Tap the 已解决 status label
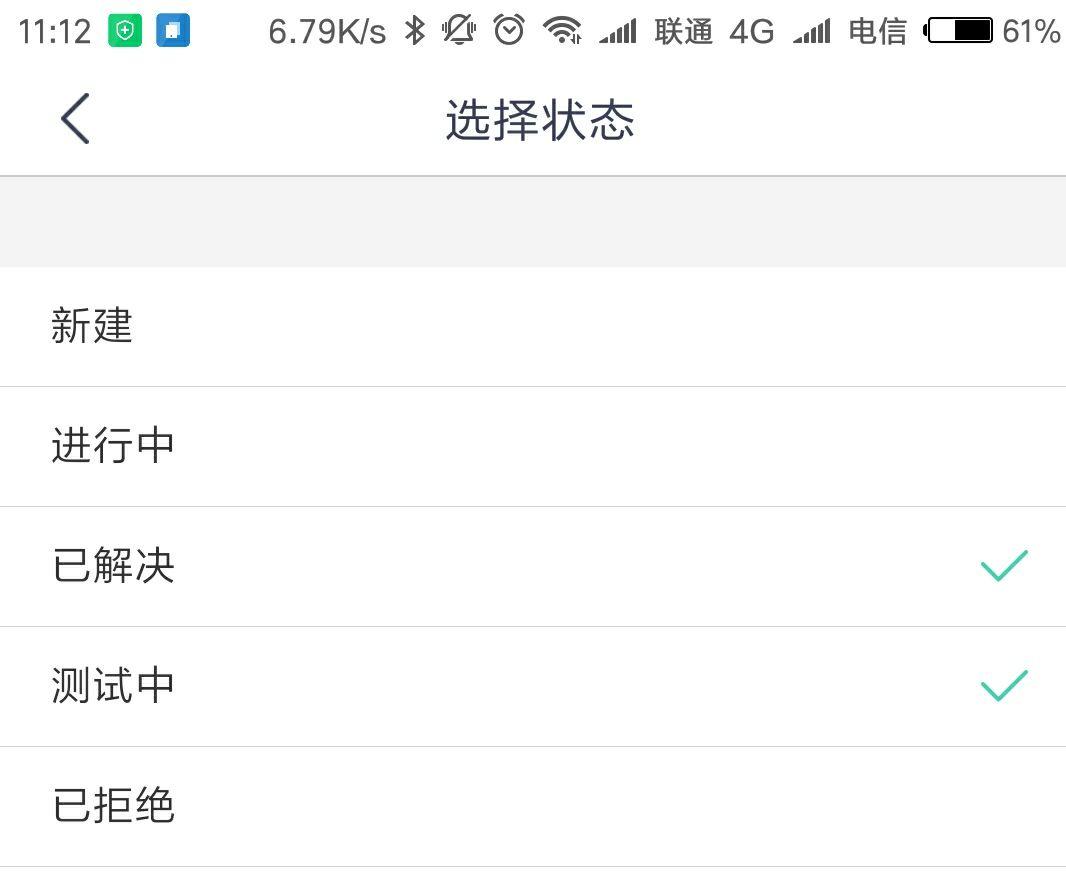 point(114,565)
